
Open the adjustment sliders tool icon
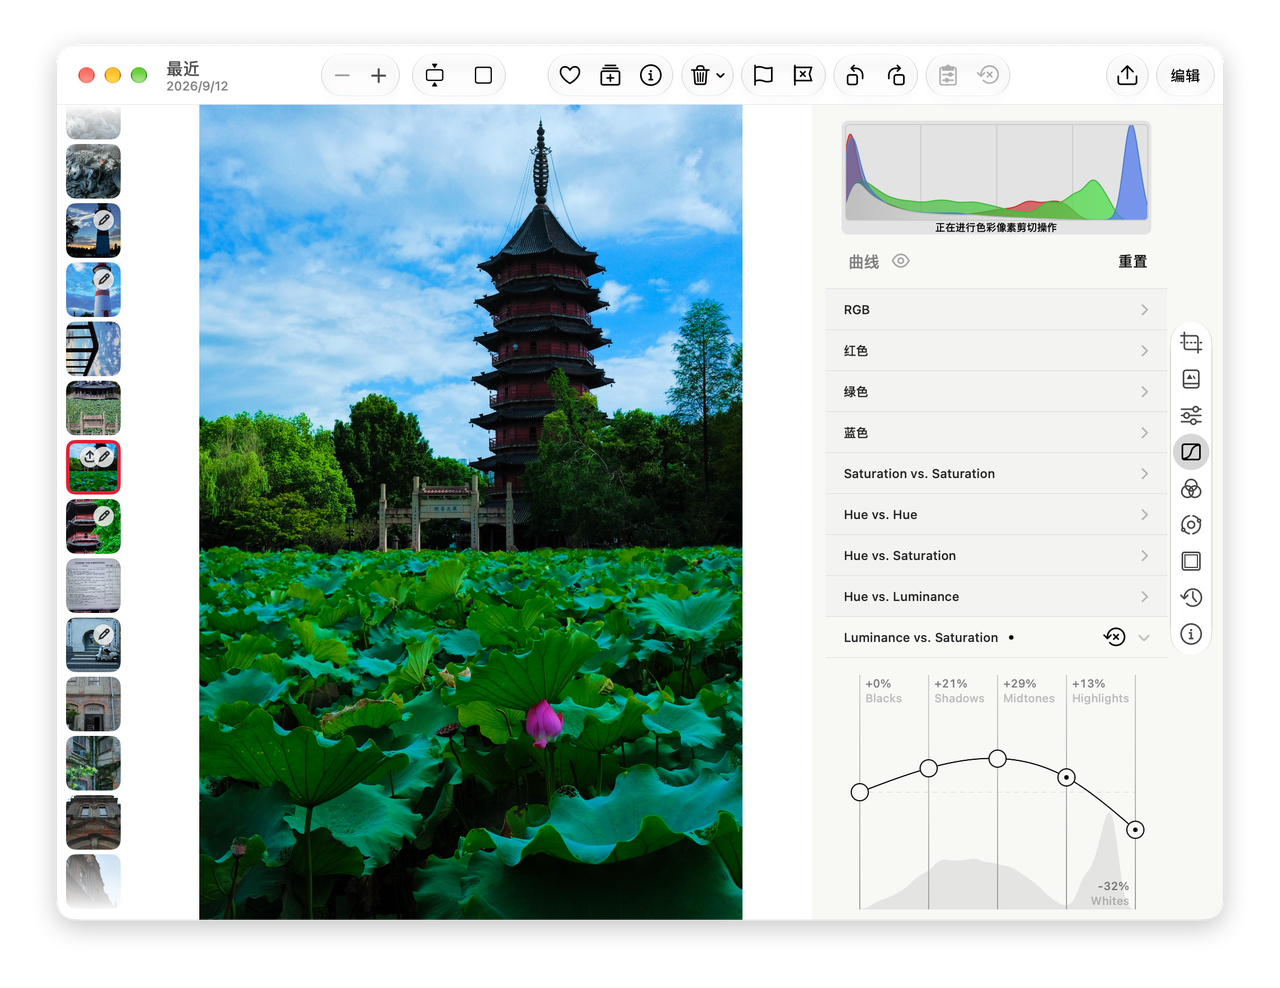point(1191,416)
